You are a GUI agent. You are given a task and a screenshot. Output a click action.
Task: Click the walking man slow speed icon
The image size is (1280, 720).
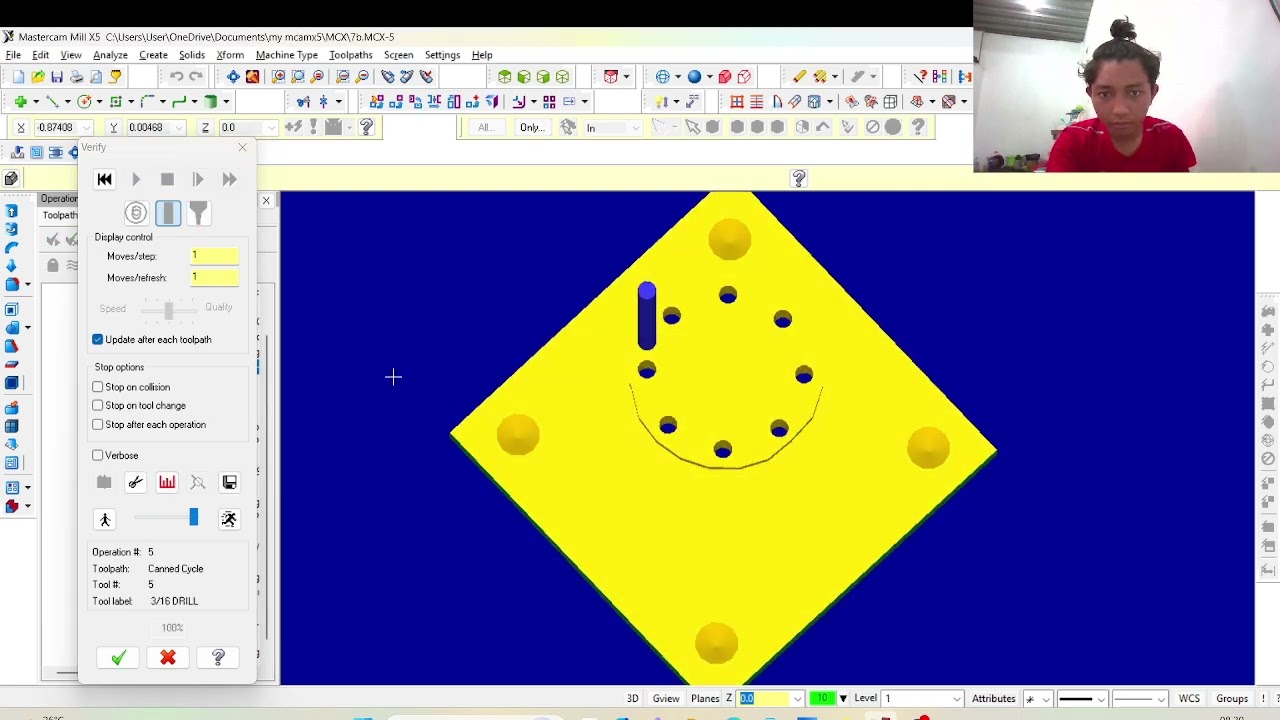pyautogui.click(x=104, y=519)
